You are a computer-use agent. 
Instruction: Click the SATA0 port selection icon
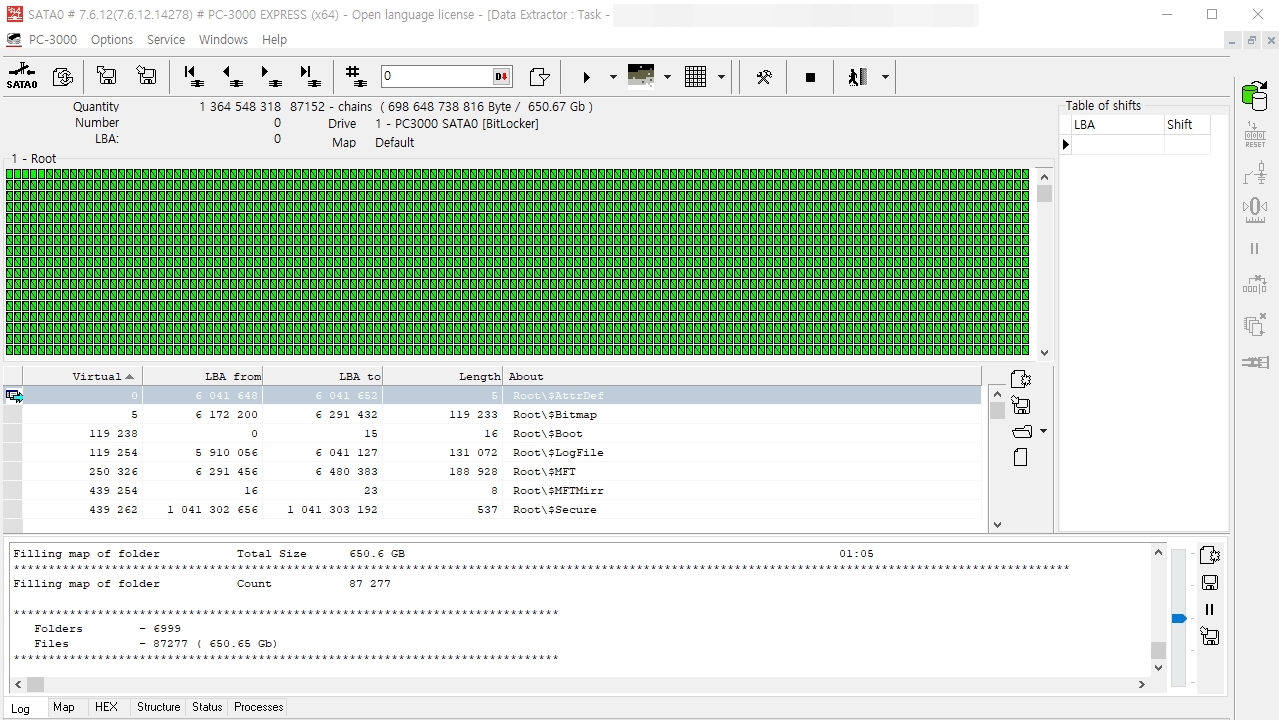point(21,76)
